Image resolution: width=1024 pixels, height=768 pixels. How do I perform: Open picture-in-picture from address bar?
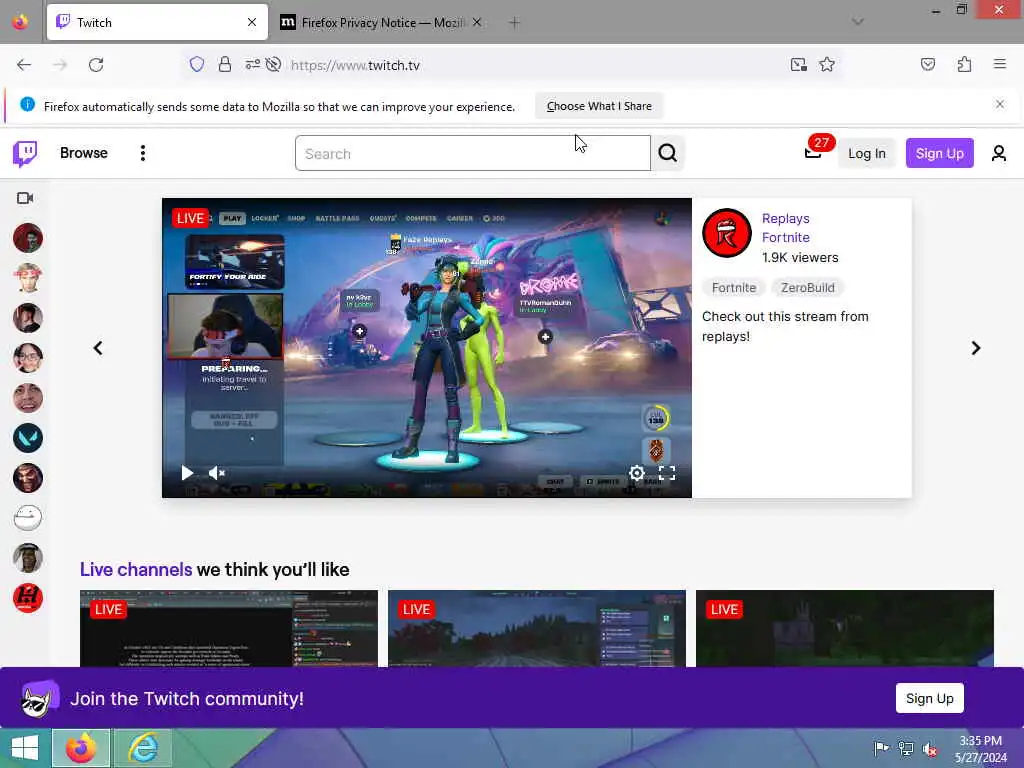pos(799,65)
